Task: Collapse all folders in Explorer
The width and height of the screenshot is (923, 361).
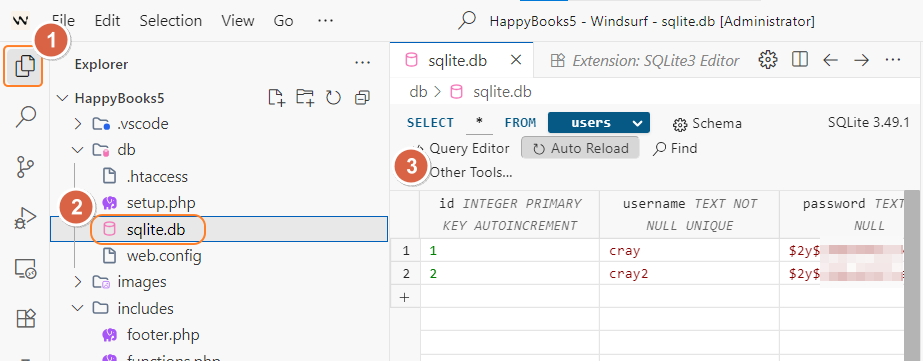Action: (x=362, y=98)
